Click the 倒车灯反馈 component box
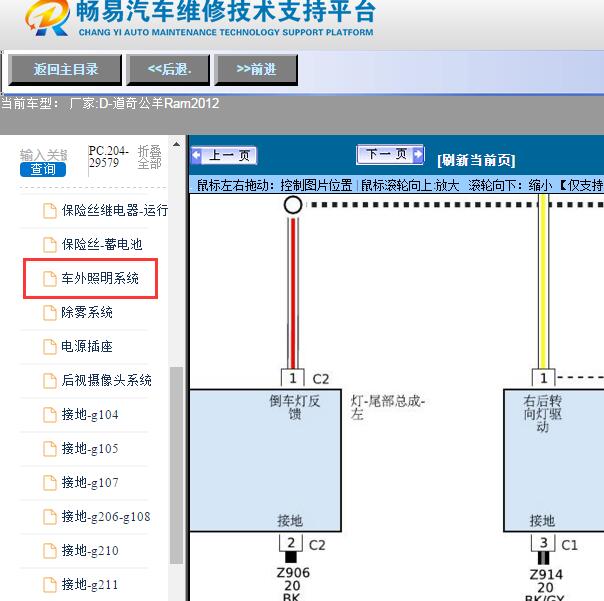This screenshot has width=604, height=601. pyautogui.click(x=265, y=460)
